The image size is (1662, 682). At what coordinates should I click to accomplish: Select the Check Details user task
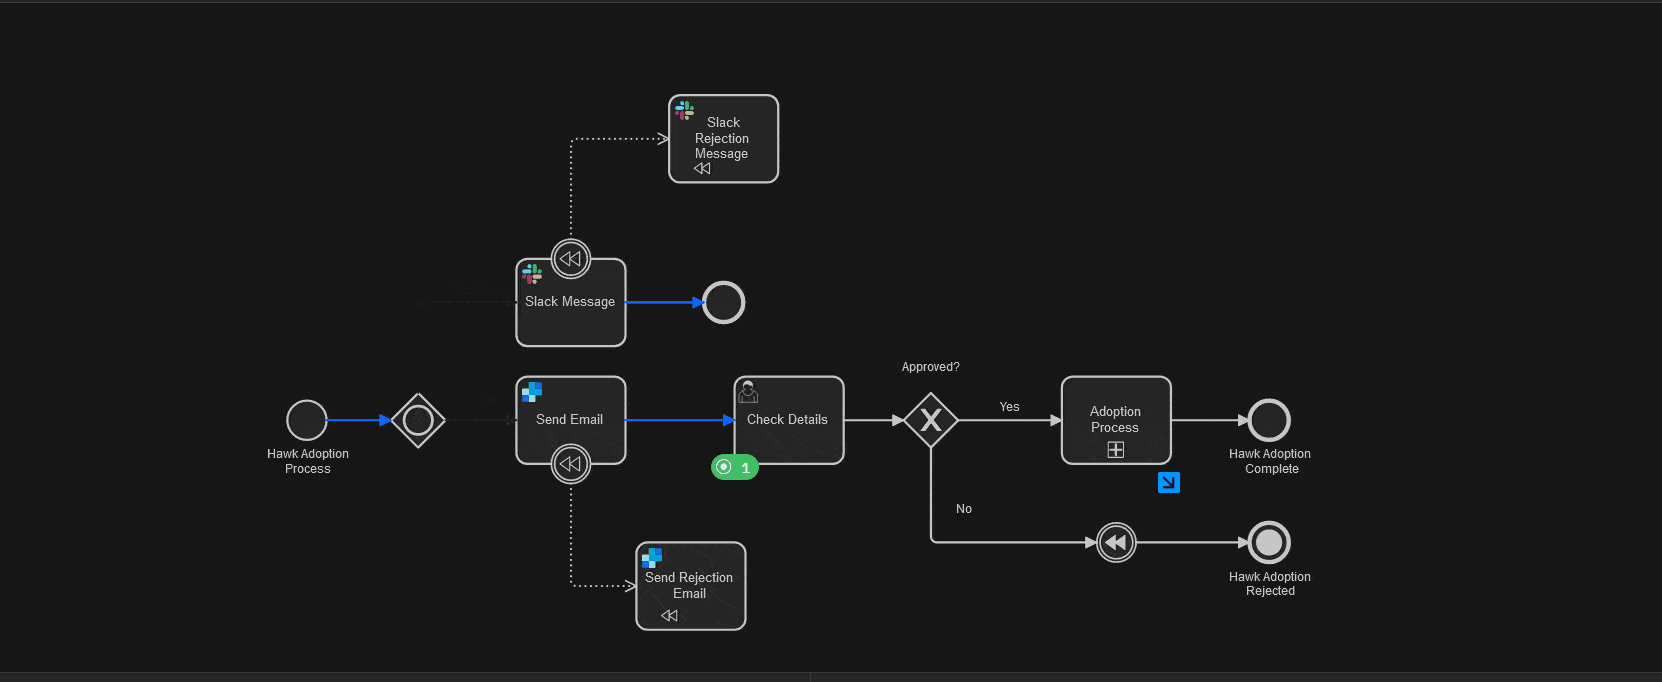[x=789, y=420]
